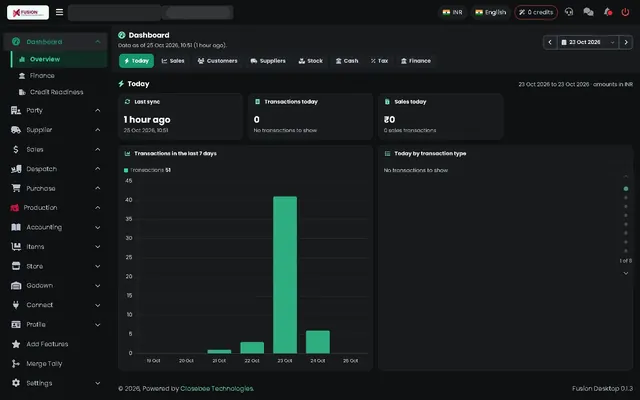This screenshot has width=640, height=400.
Task: Click the 22 Oct chart bar
Action: (252, 347)
